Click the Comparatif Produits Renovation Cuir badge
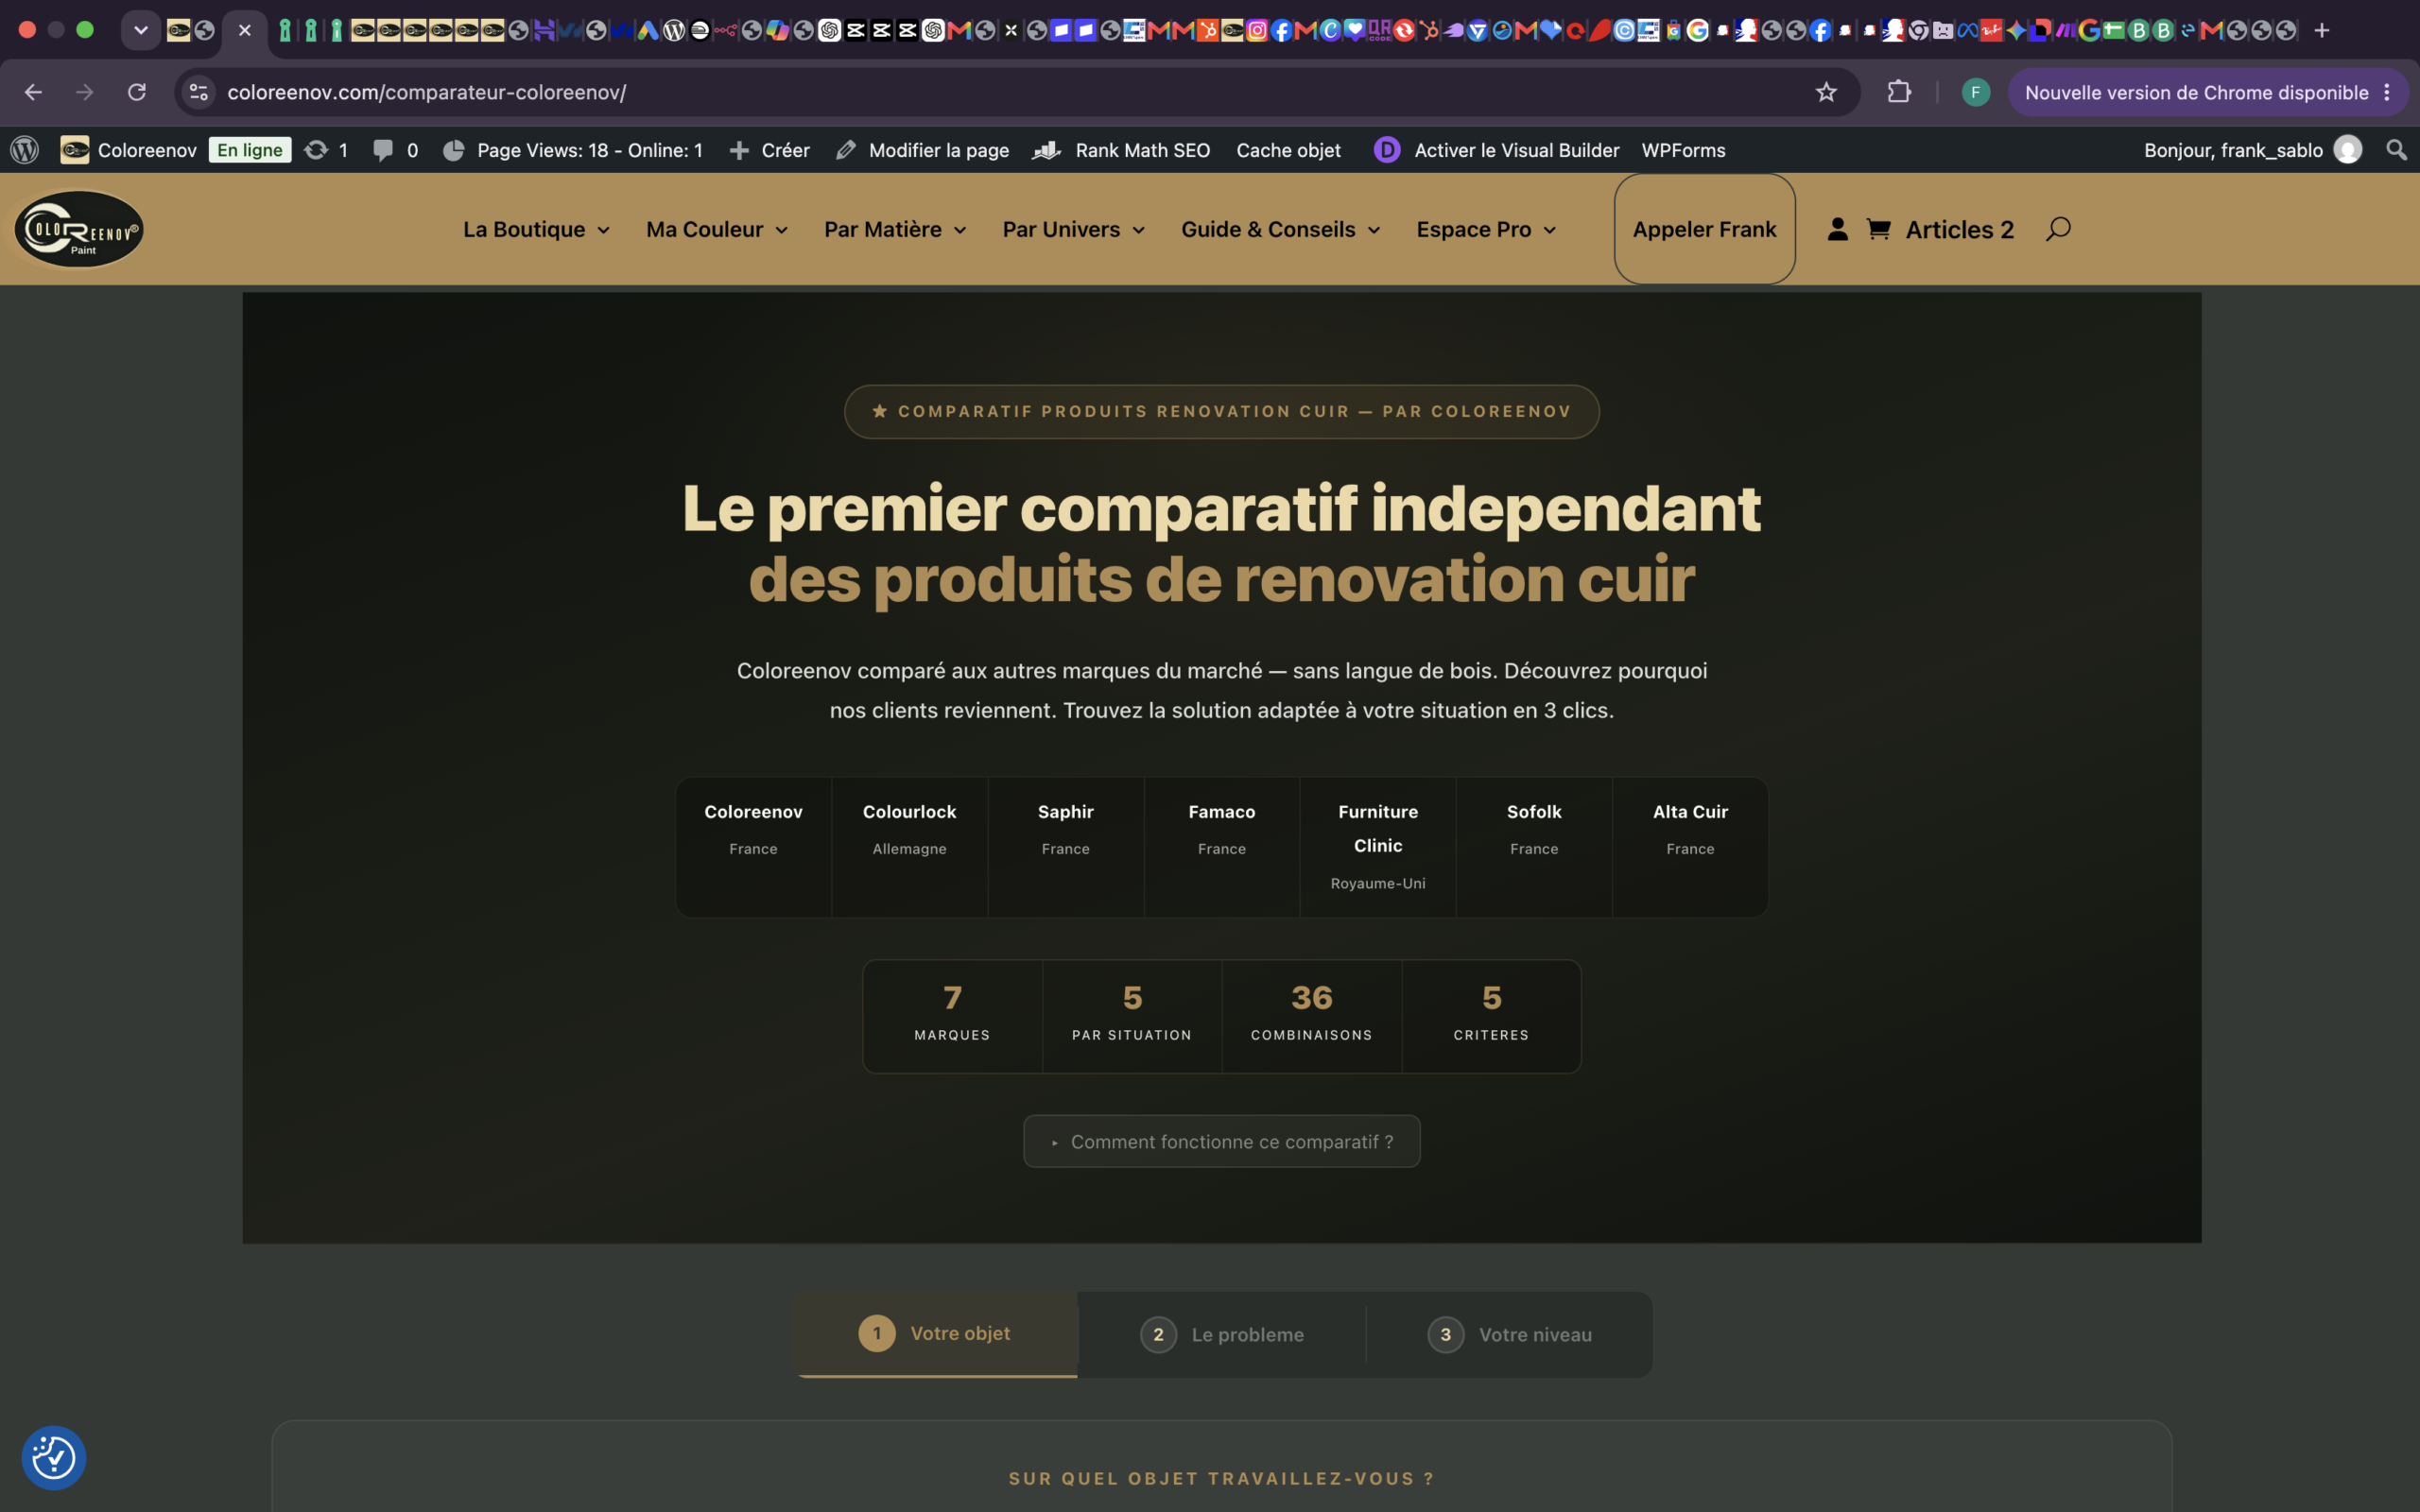 pos(1221,411)
